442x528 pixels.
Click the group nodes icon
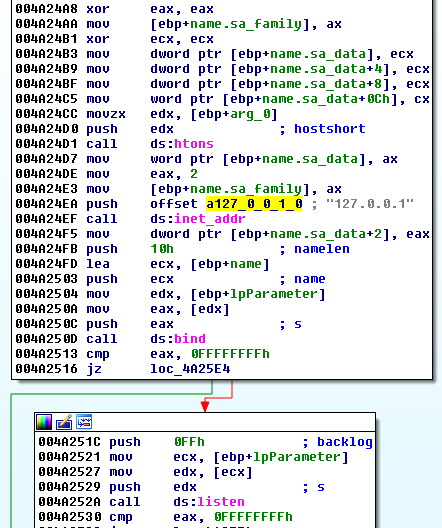click(x=84, y=422)
